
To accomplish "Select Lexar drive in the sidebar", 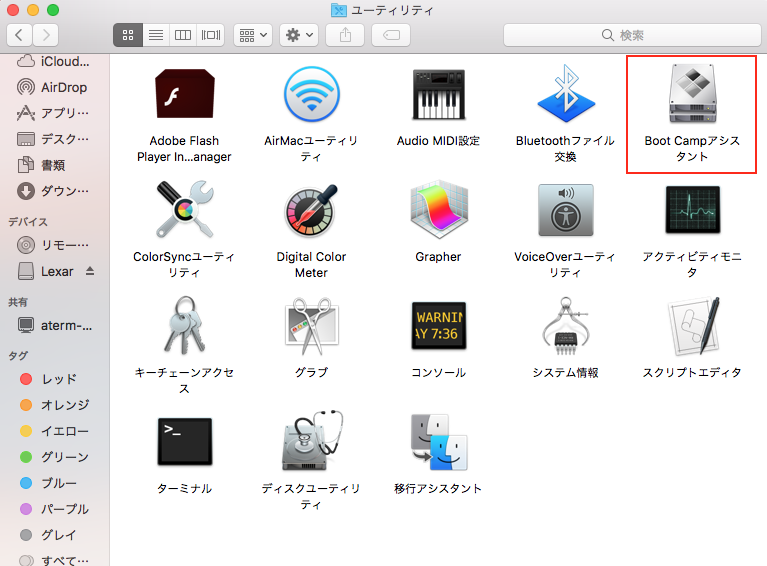I will click(x=46, y=272).
